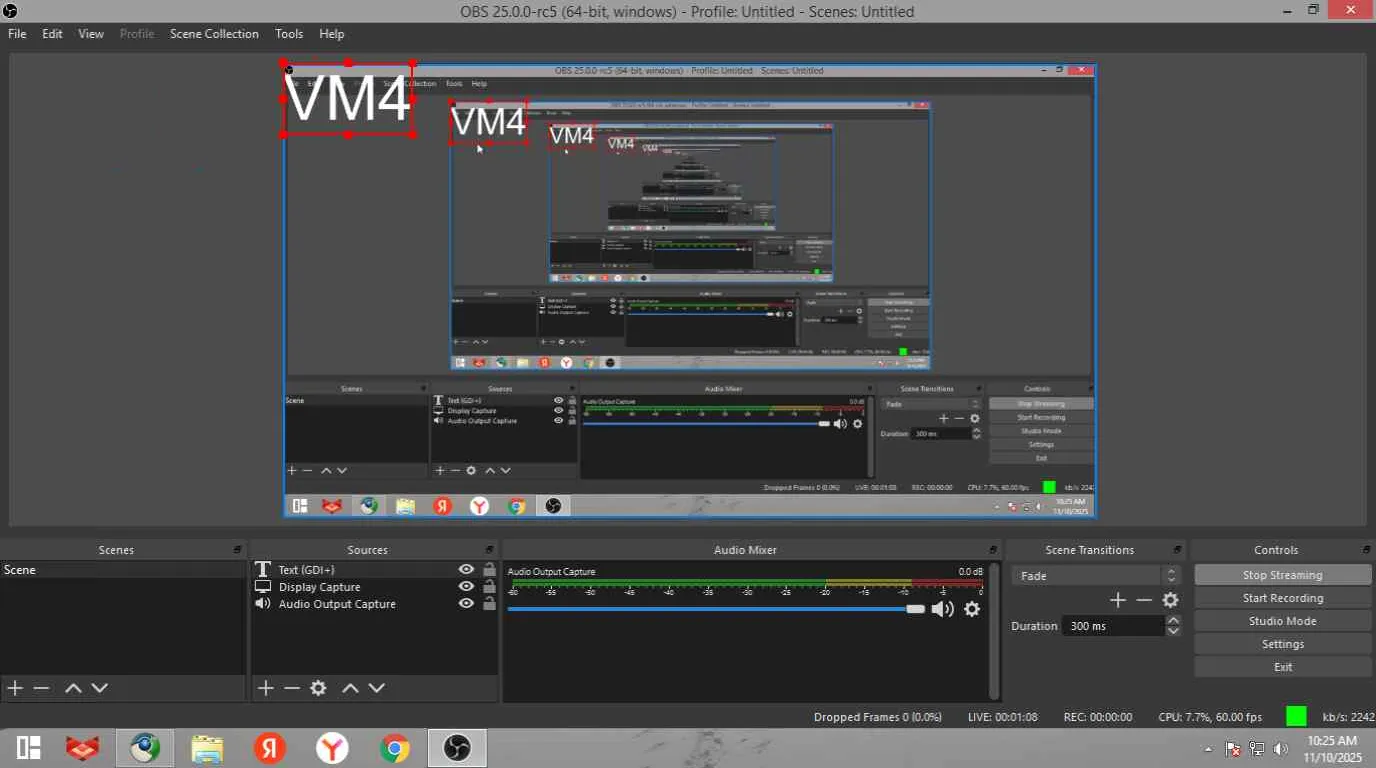Screen dimensions: 1376x768
Task: Move the selected scene down
Action: (x=100, y=688)
